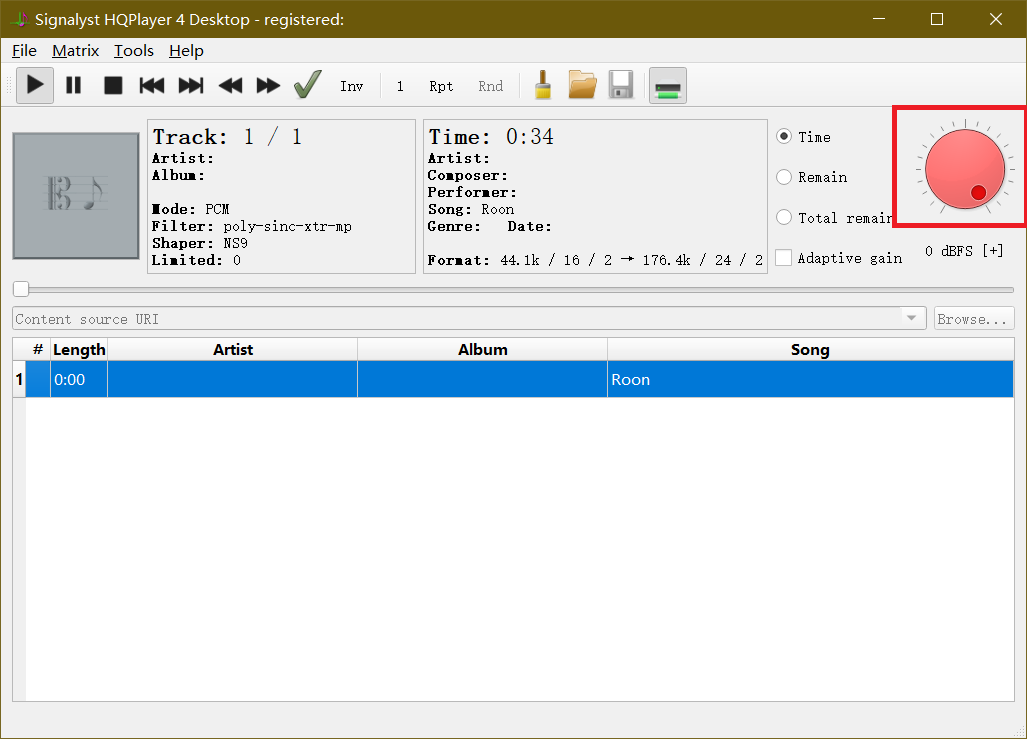This screenshot has height=739, width=1027.
Task: Save playlist with floppy disk icon
Action: click(621, 86)
